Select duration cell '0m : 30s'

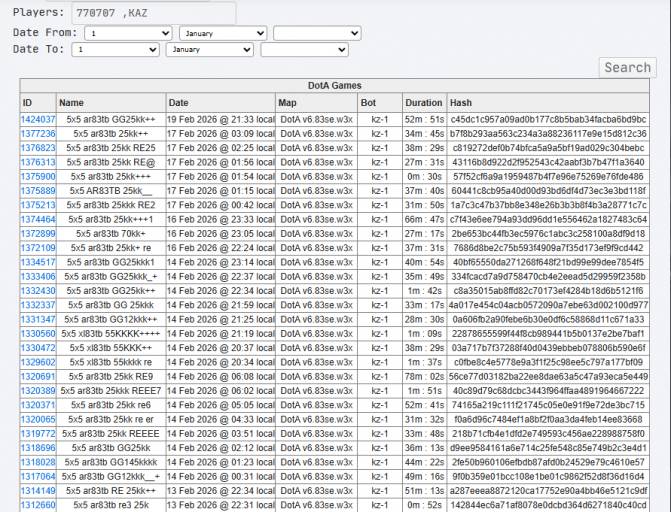point(424,176)
